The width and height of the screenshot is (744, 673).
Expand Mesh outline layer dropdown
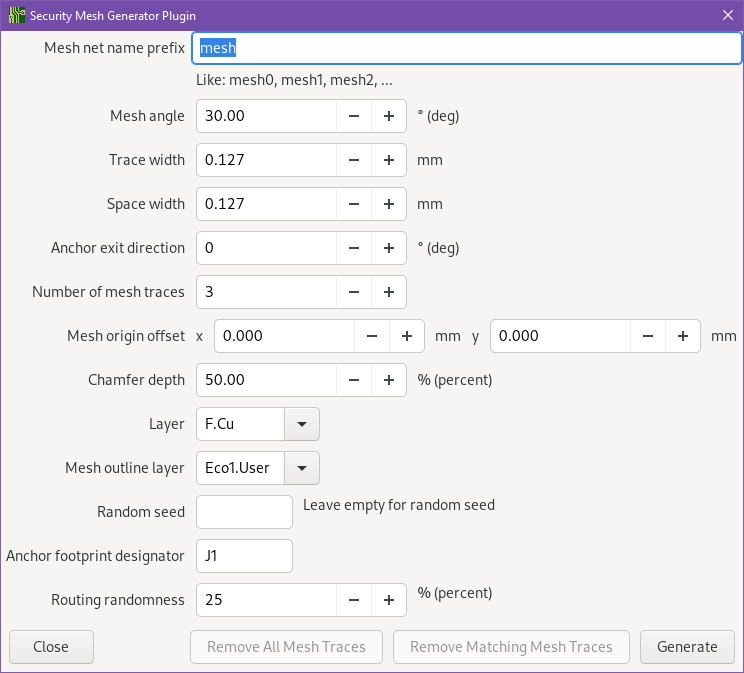click(x=302, y=468)
